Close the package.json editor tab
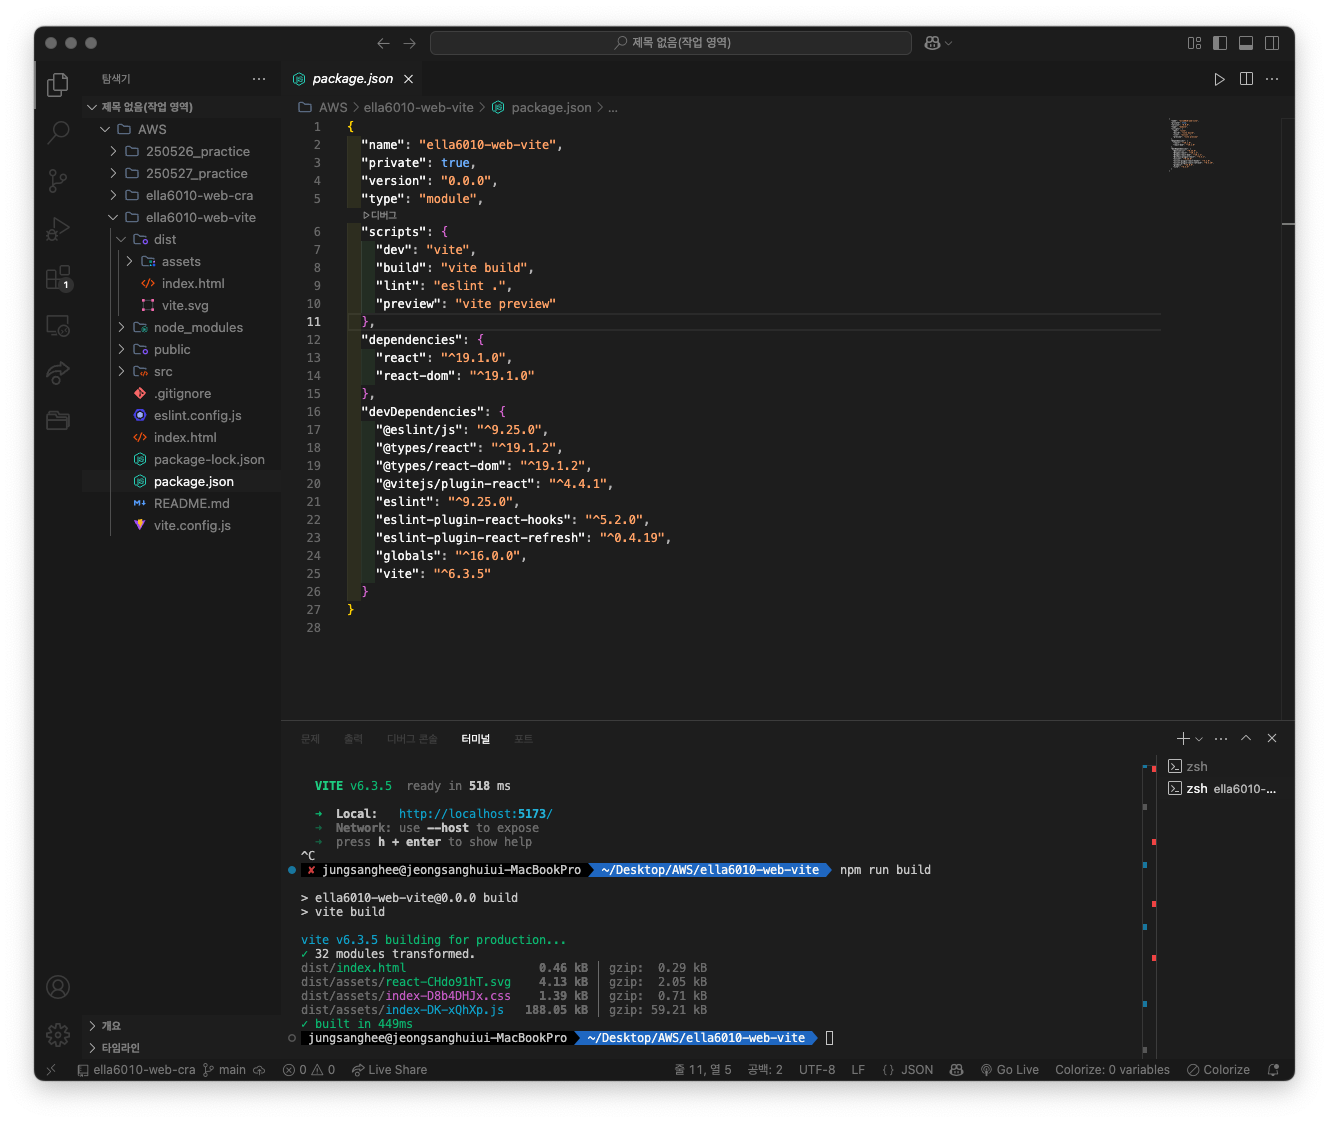Viewport: 1329px width, 1123px height. (x=408, y=79)
